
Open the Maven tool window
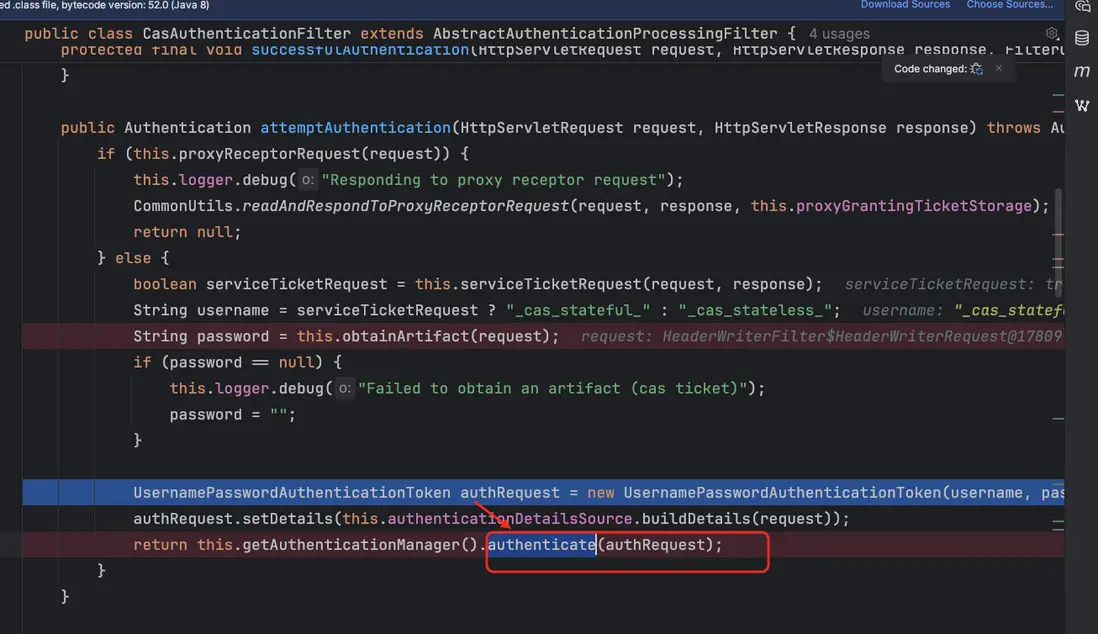1082,71
